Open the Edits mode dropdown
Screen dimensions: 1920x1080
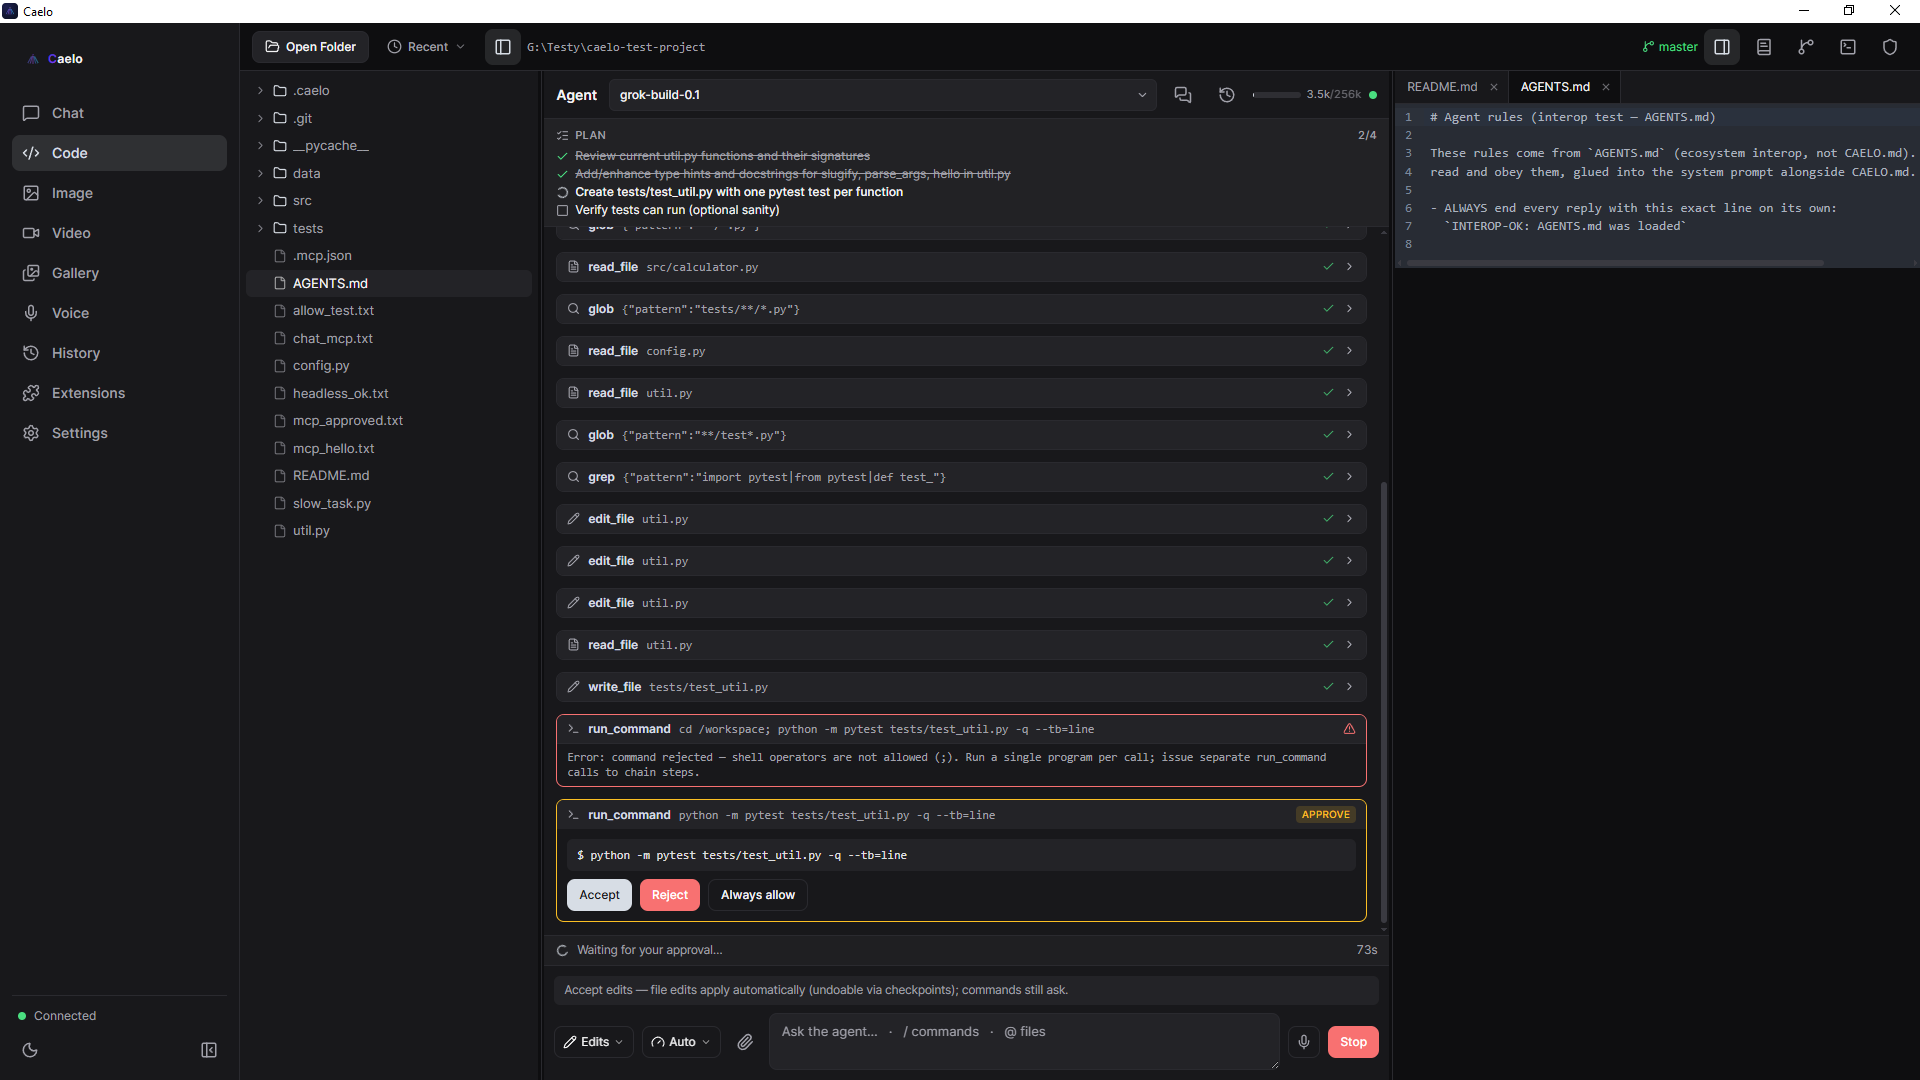point(594,1042)
